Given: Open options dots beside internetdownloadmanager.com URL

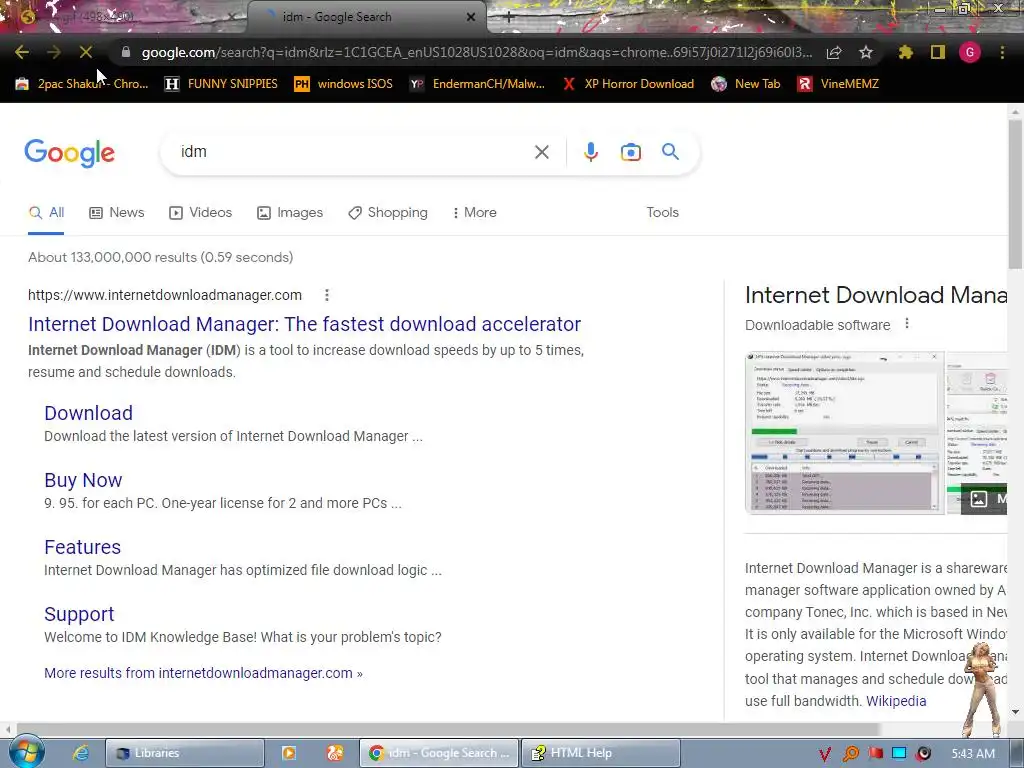Looking at the screenshot, I should pyautogui.click(x=327, y=295).
